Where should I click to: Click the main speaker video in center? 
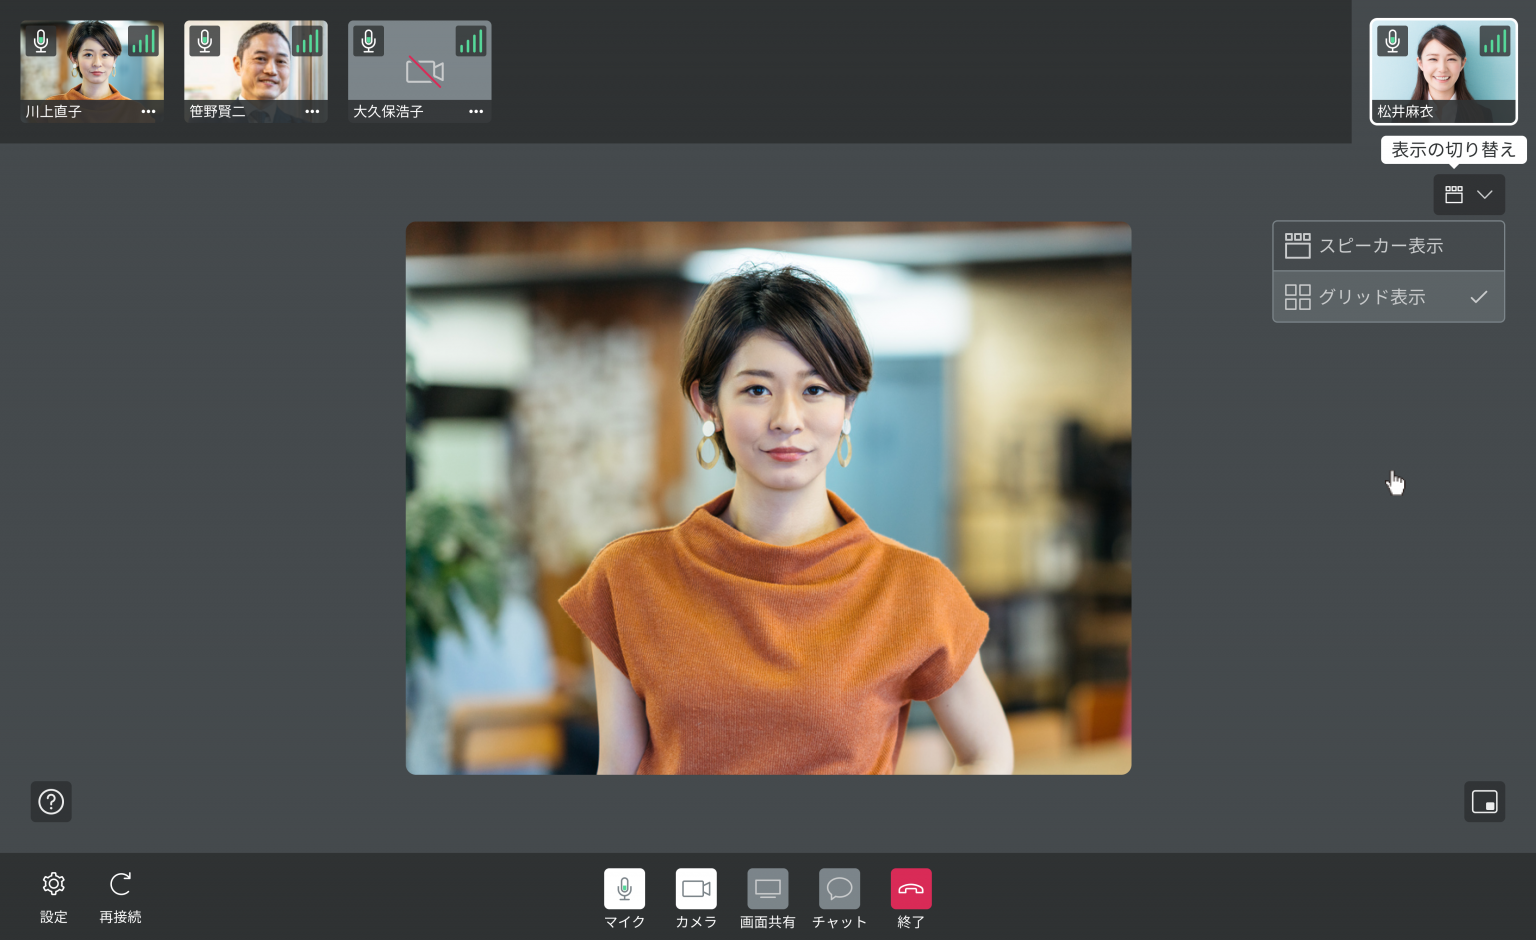click(768, 498)
